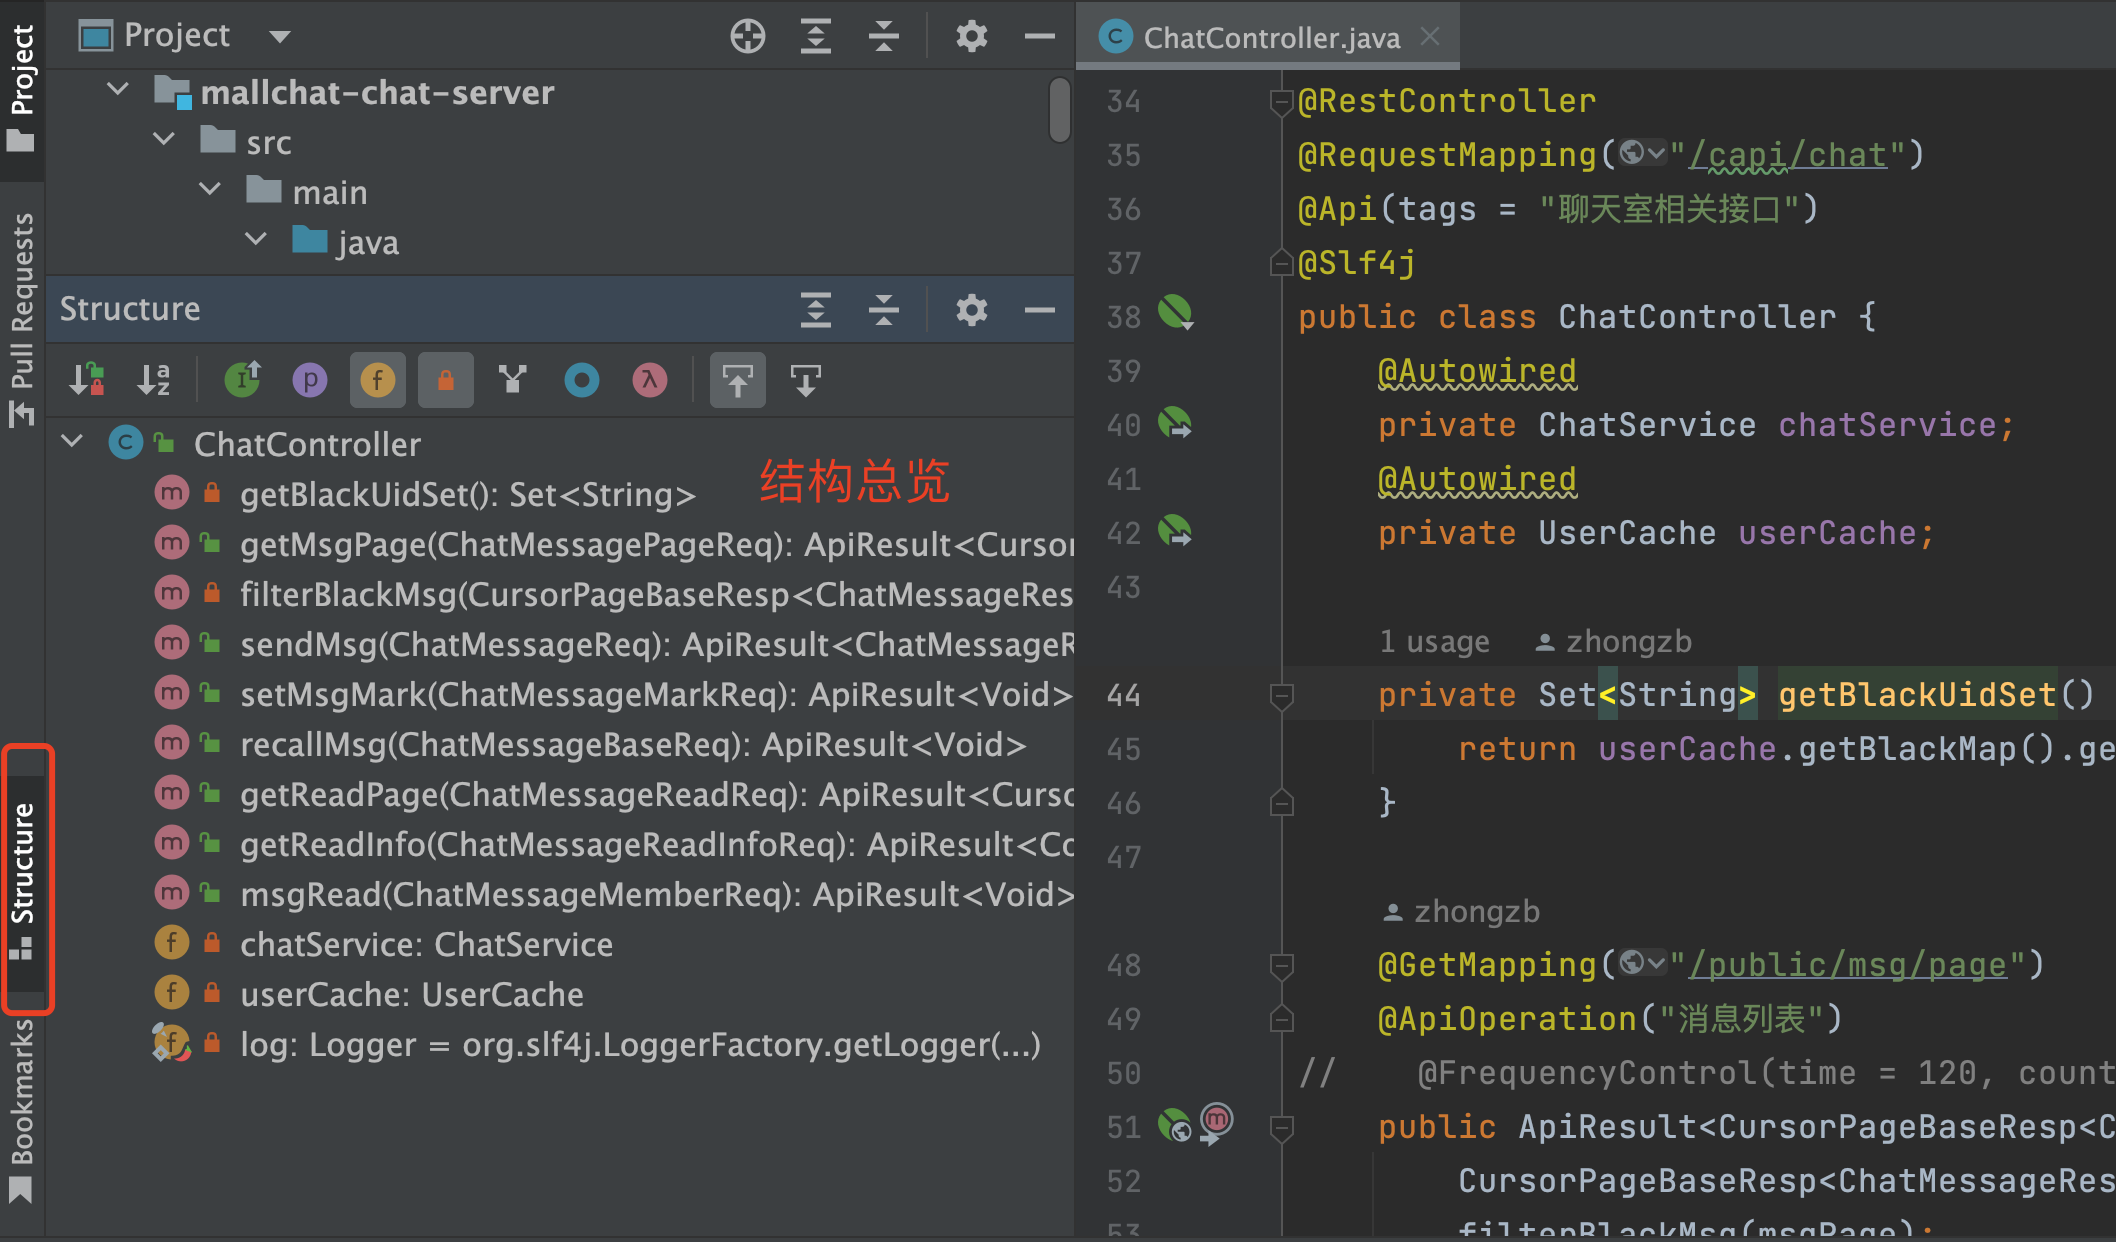Image resolution: width=2116 pixels, height=1242 pixels.
Task: Click Select Opened File crosshair icon
Action: click(x=747, y=37)
